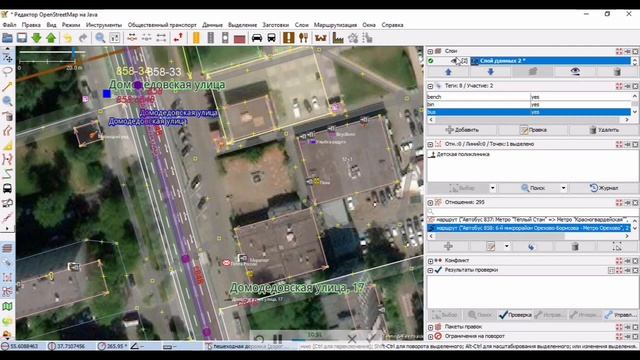Select the draw nodes tool in sidebar
The image size is (640, 360).
coord(7,87)
